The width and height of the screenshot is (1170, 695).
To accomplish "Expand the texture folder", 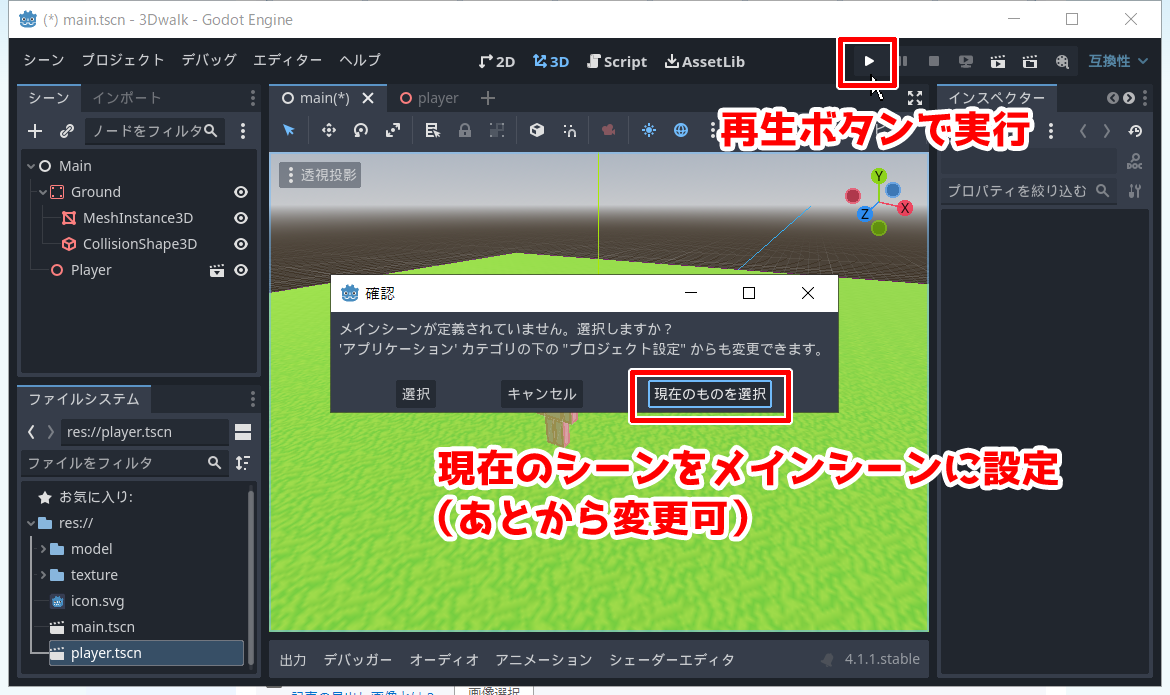I will point(43,575).
